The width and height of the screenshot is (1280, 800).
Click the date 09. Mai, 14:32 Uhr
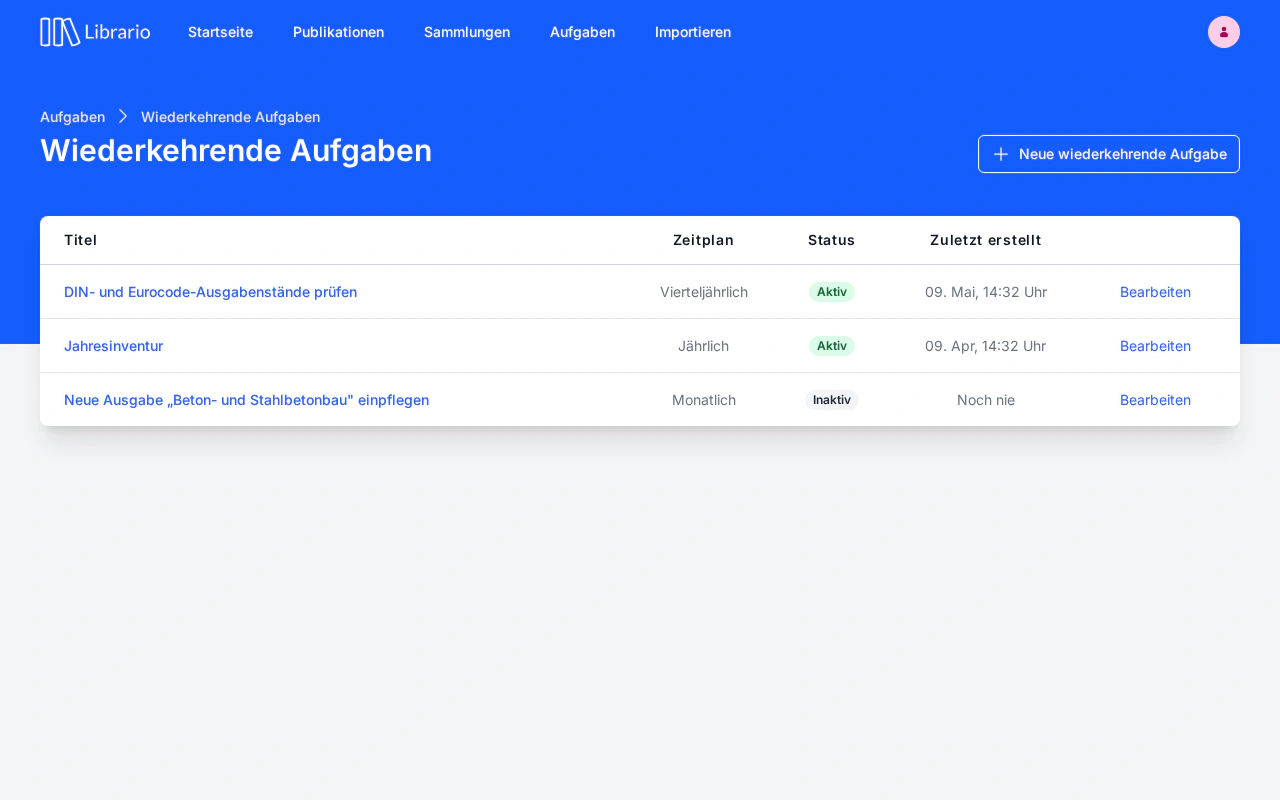(986, 292)
